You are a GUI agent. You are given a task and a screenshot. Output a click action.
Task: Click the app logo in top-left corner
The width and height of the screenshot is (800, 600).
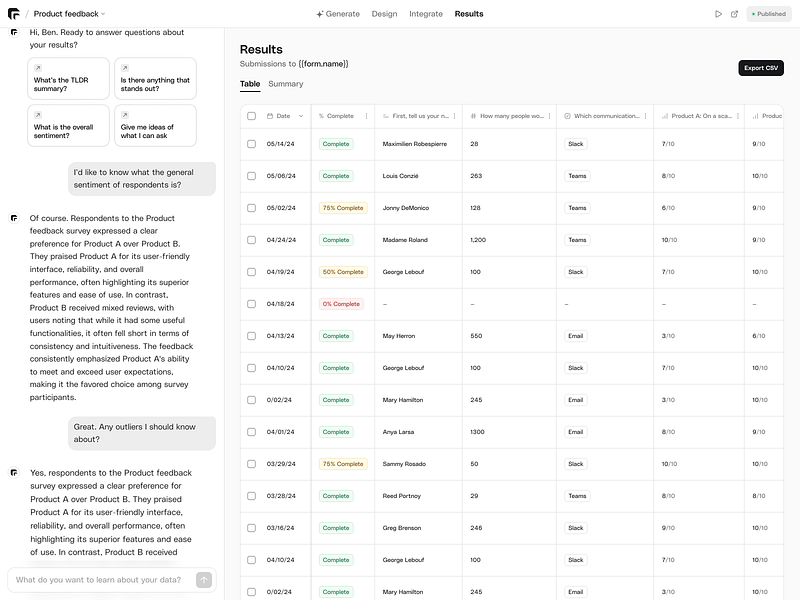coord(13,14)
